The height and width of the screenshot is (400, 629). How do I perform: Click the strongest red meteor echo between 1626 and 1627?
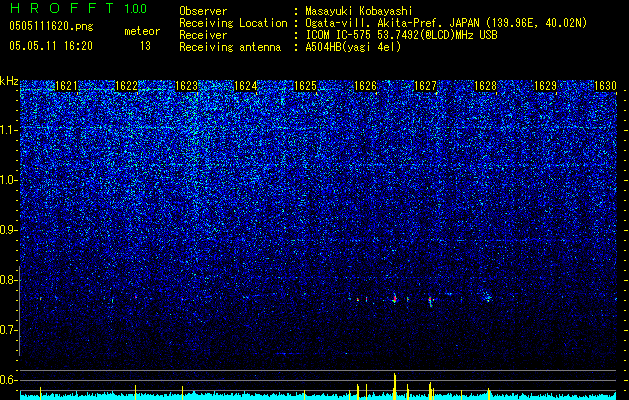coord(395,299)
